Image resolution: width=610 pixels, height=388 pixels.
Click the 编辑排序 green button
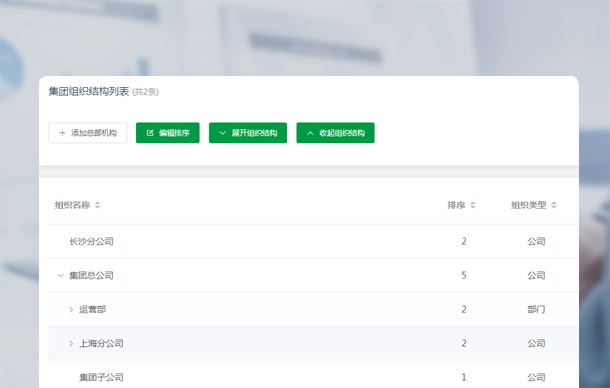168,133
